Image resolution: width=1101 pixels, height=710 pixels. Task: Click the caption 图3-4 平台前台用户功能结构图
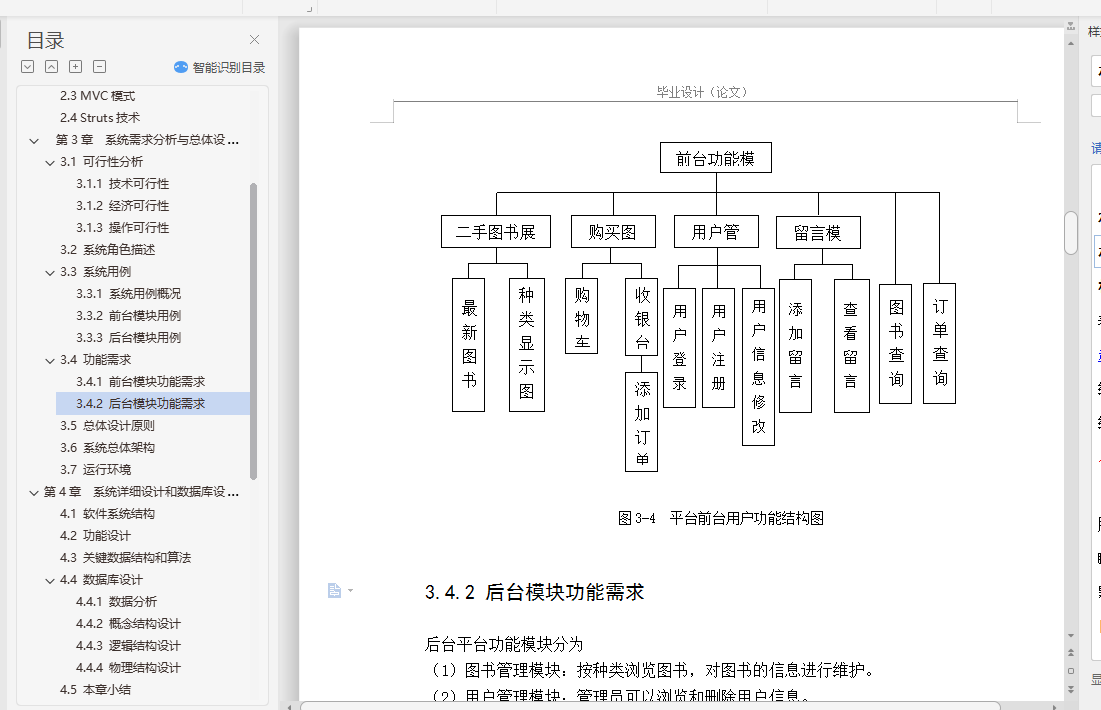coord(720,518)
